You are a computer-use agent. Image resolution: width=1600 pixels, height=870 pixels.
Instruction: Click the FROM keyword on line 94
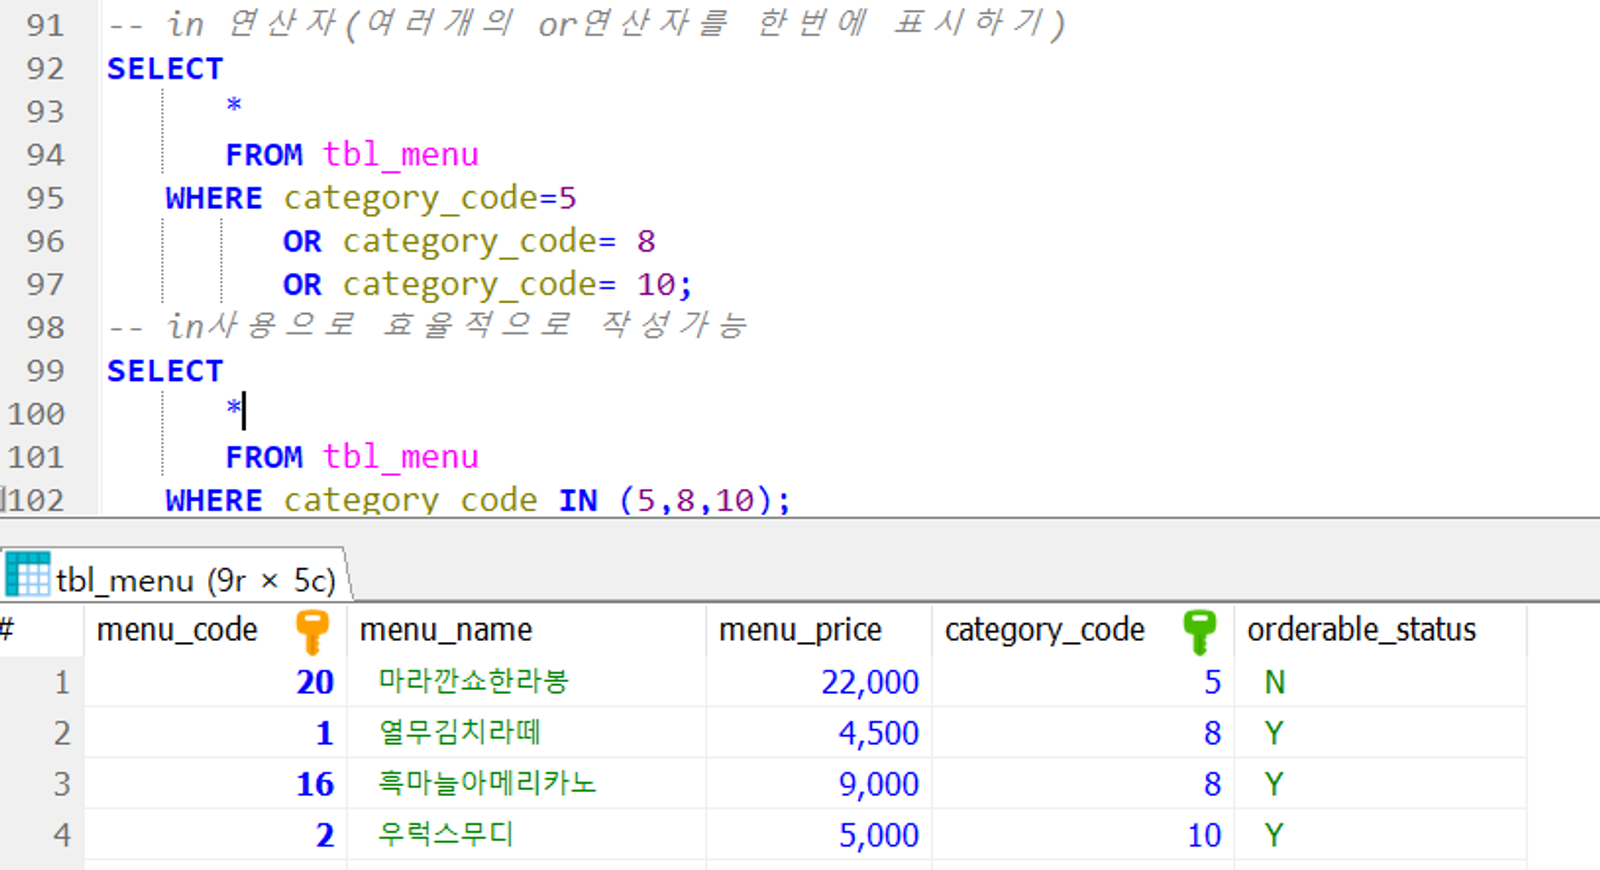(x=264, y=155)
